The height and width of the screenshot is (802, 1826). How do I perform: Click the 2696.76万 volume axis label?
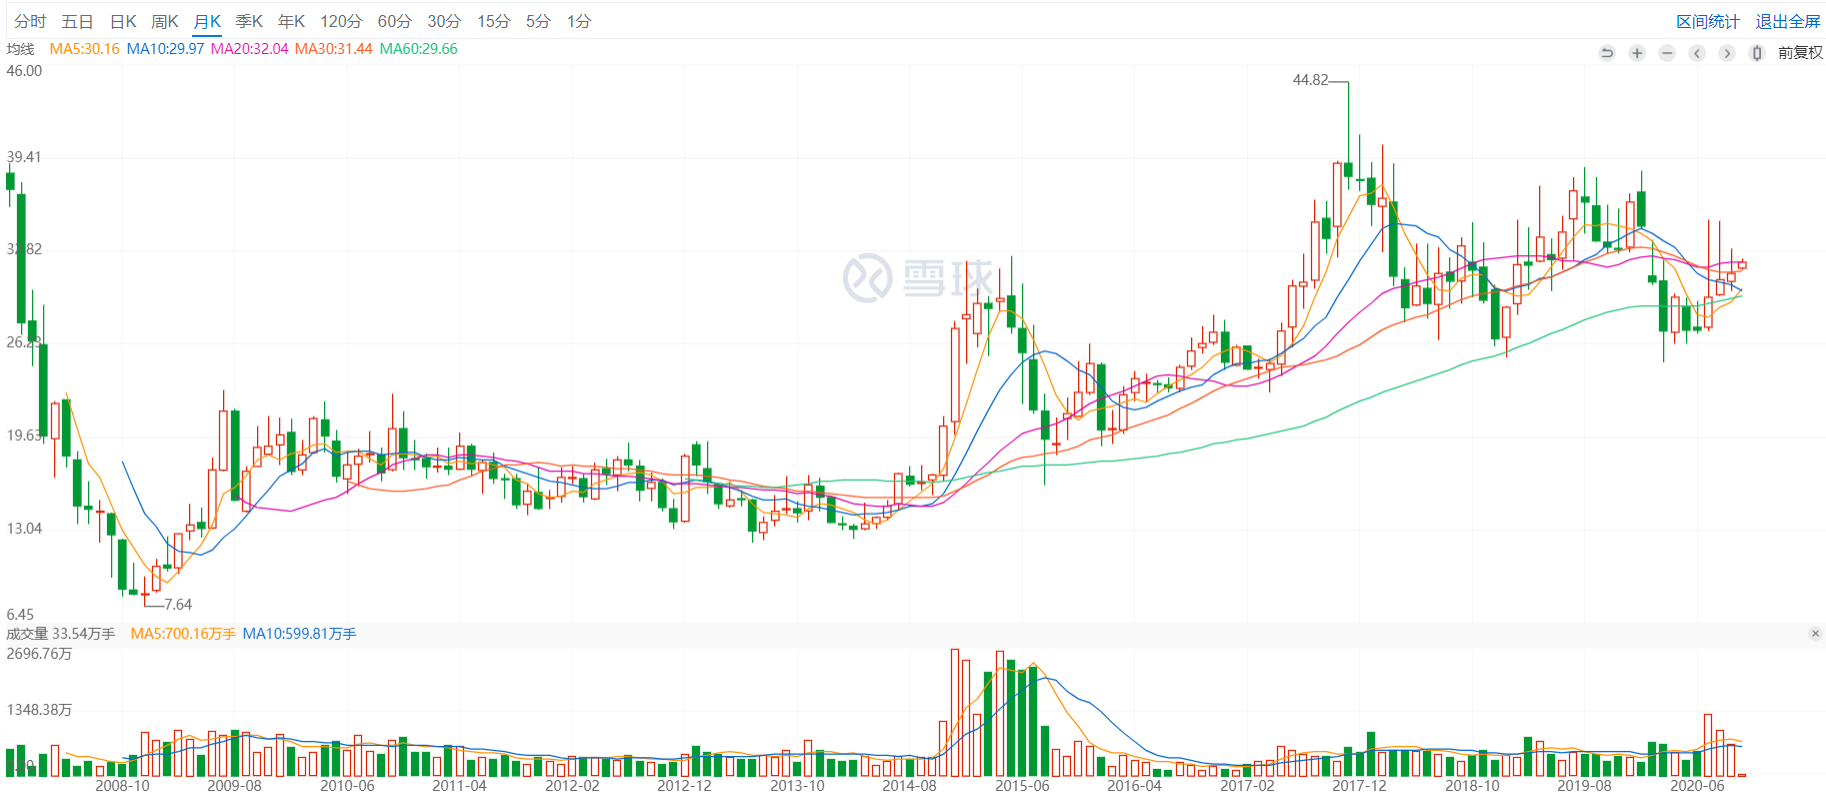(39, 654)
